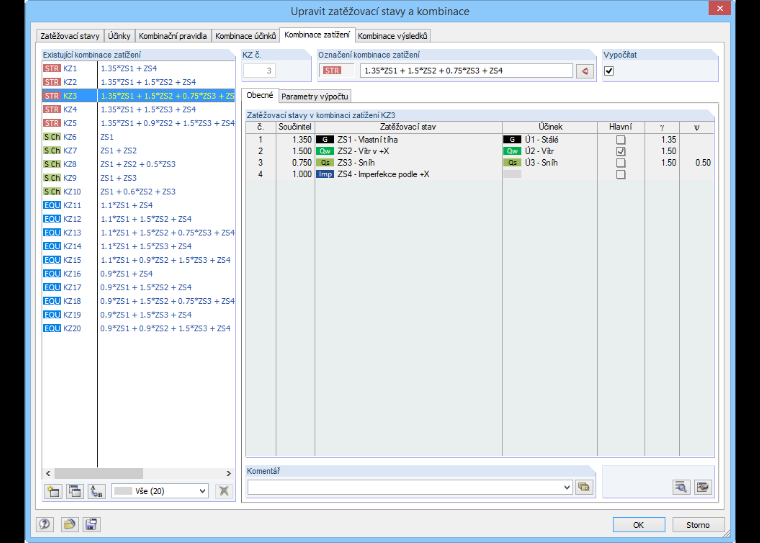Screen dimensions: 760x543
Task: Select combination KZ2 in the list
Action: [139, 82]
